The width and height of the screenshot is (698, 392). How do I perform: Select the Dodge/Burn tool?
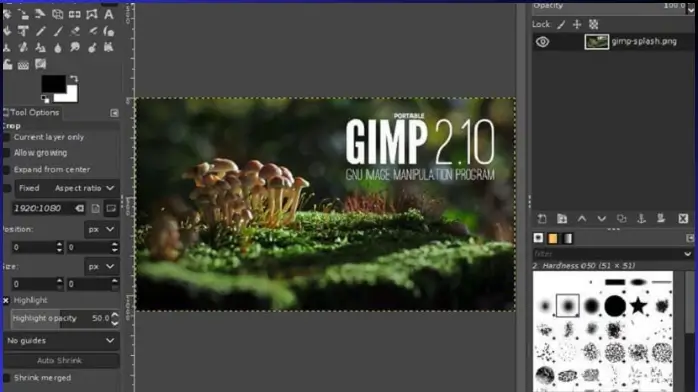tap(92, 48)
